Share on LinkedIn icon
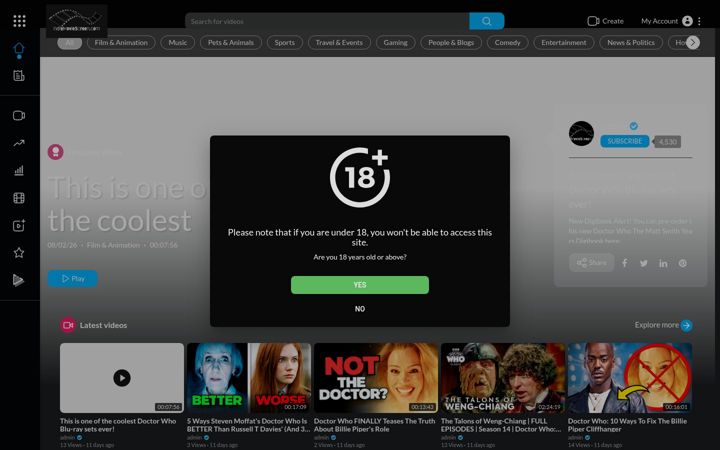This screenshot has height=450, width=720. pos(663,263)
